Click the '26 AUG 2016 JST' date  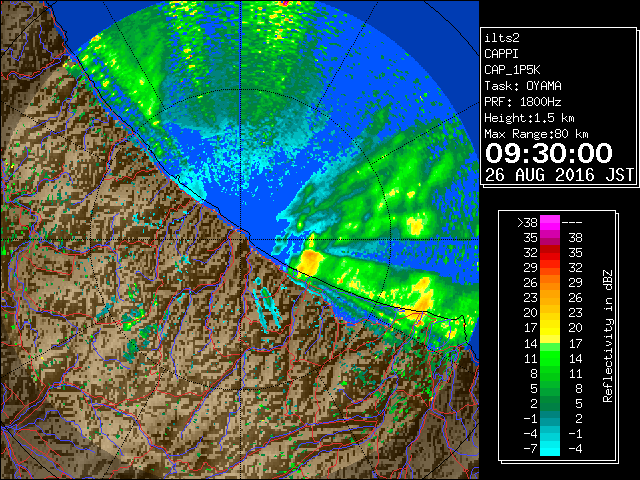pos(559,175)
